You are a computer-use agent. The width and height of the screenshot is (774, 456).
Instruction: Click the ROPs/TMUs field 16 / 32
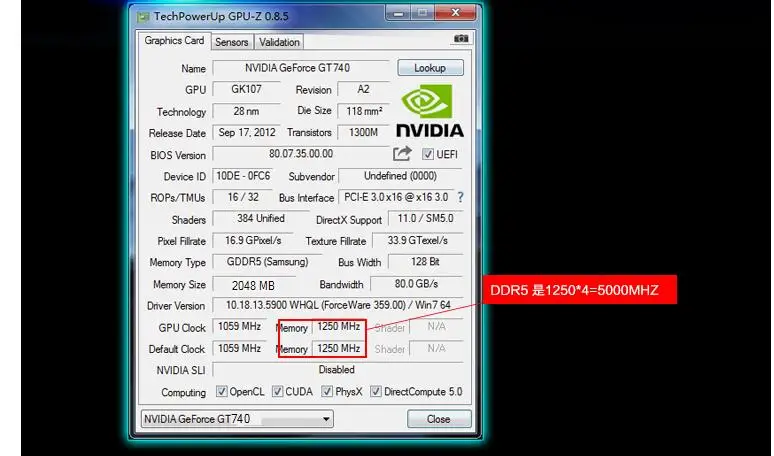[x=243, y=197]
